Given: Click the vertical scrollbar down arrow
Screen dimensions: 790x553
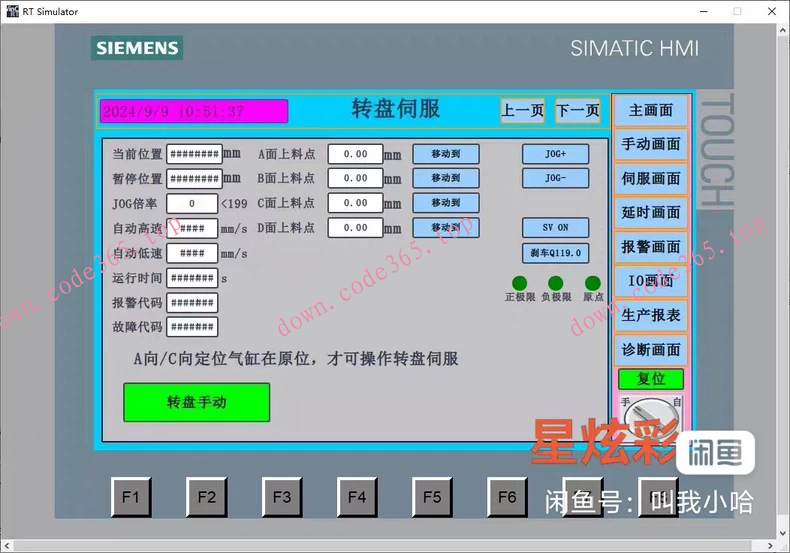Looking at the screenshot, I should click(783, 532).
